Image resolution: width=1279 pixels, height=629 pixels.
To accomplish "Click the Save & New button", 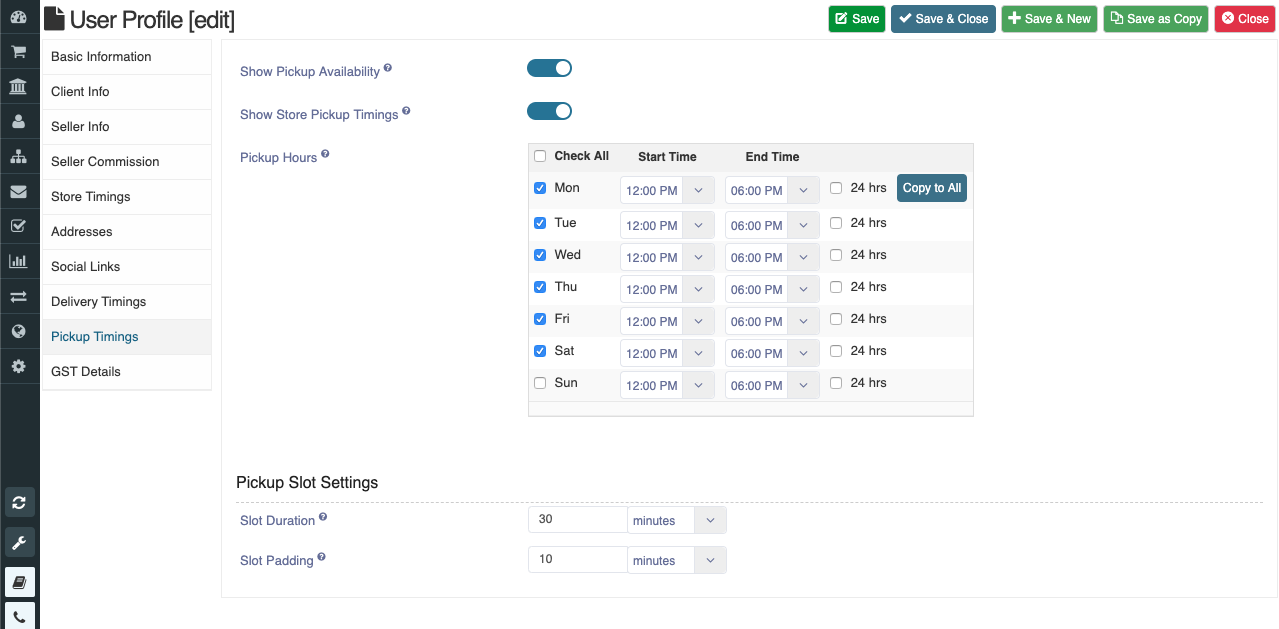I will 1050,19.
